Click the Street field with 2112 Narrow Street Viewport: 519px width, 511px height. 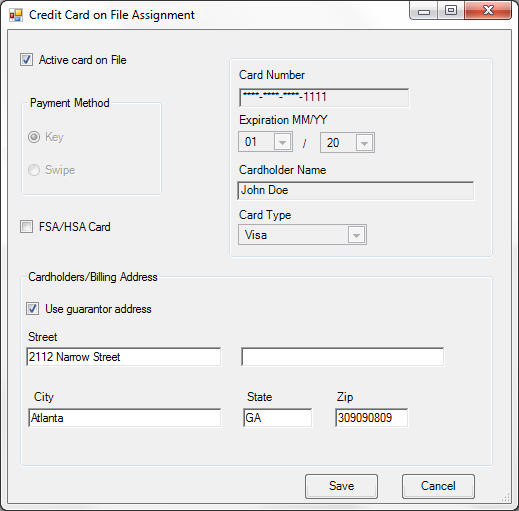click(124, 357)
